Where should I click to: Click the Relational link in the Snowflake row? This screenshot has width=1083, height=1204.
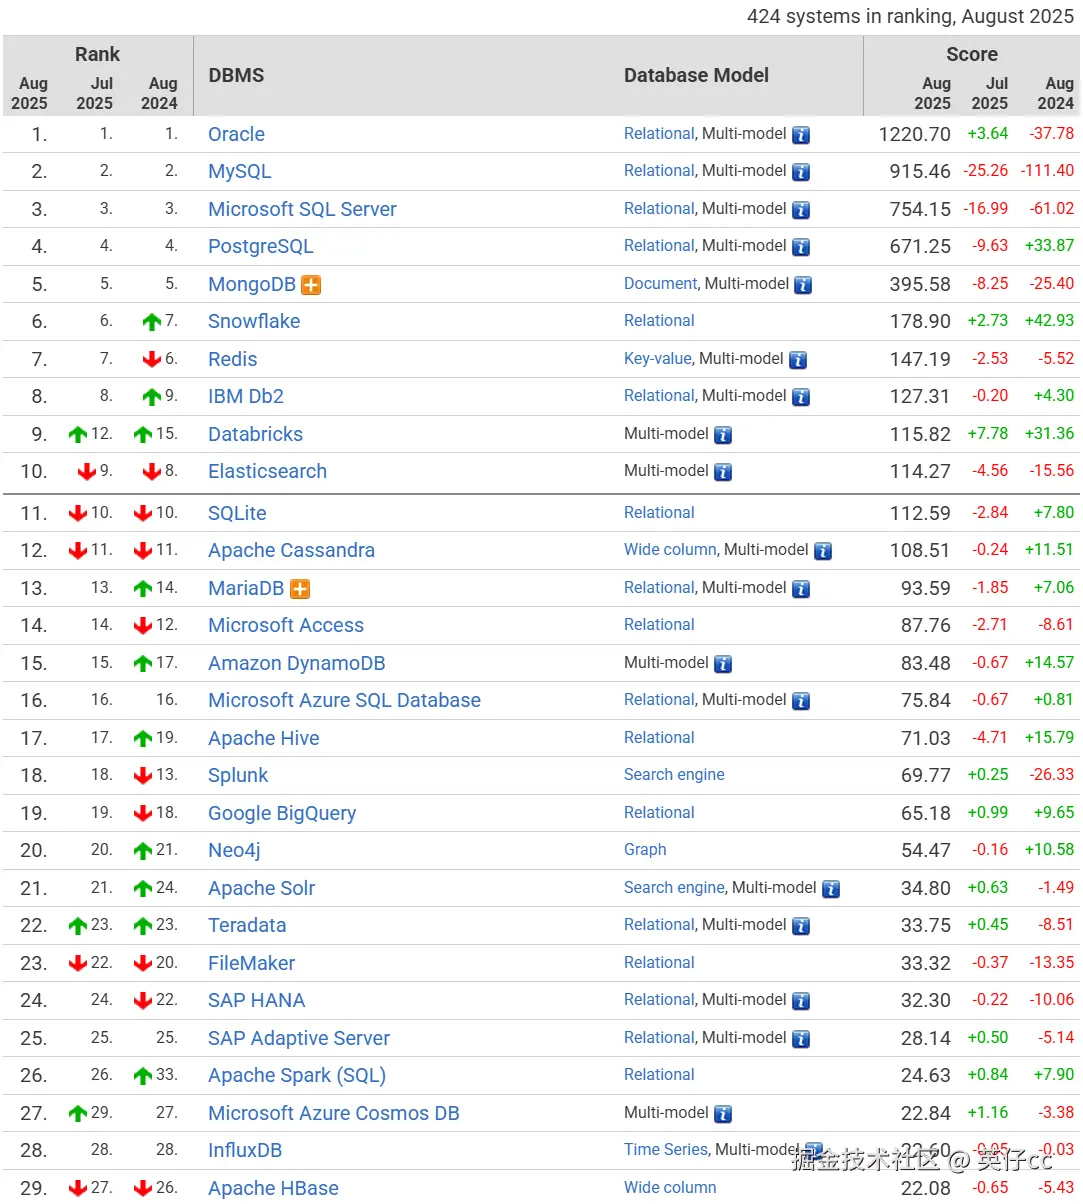pyautogui.click(x=659, y=321)
